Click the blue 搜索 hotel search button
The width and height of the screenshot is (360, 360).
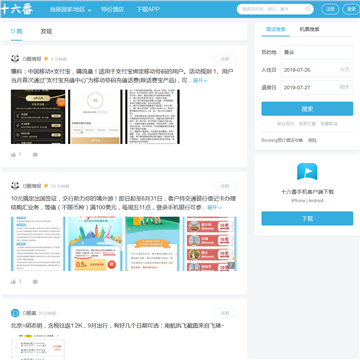tap(307, 109)
